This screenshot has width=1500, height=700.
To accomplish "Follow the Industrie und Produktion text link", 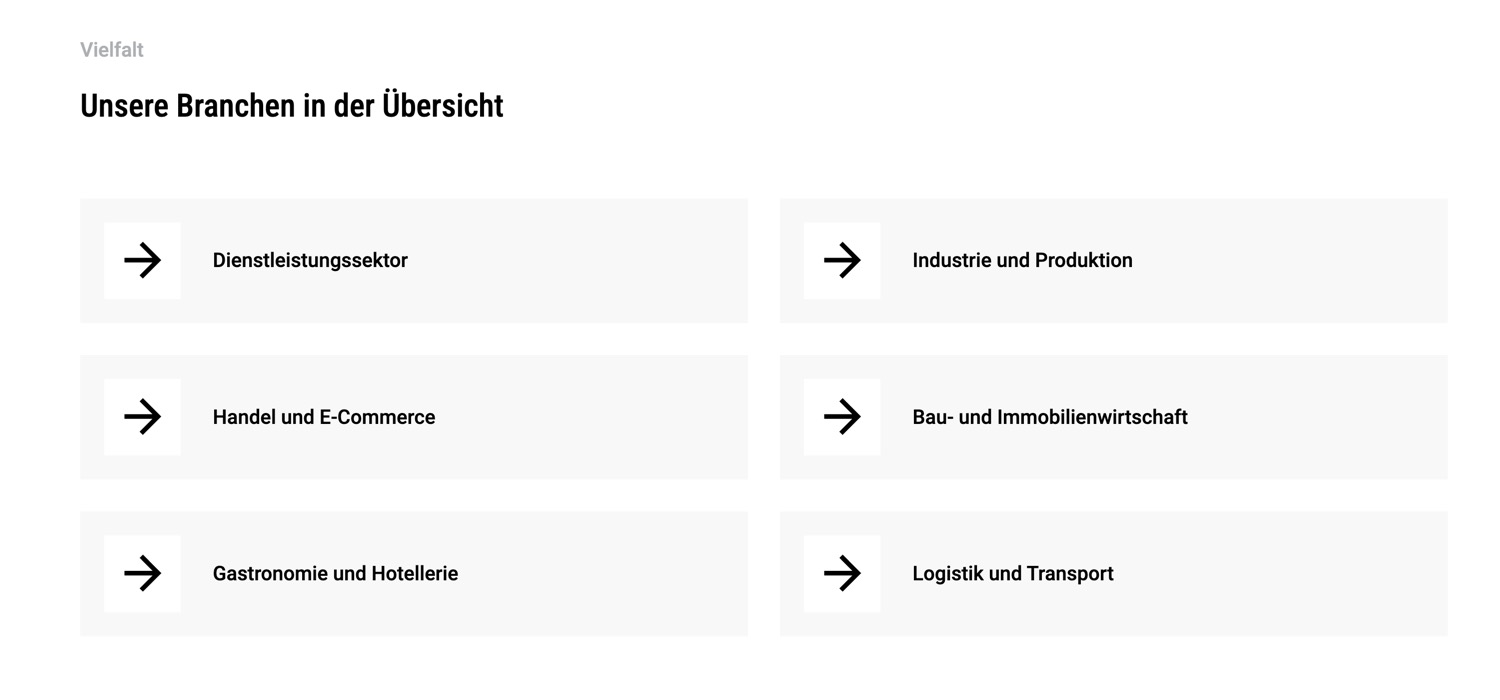I will click(1022, 261).
